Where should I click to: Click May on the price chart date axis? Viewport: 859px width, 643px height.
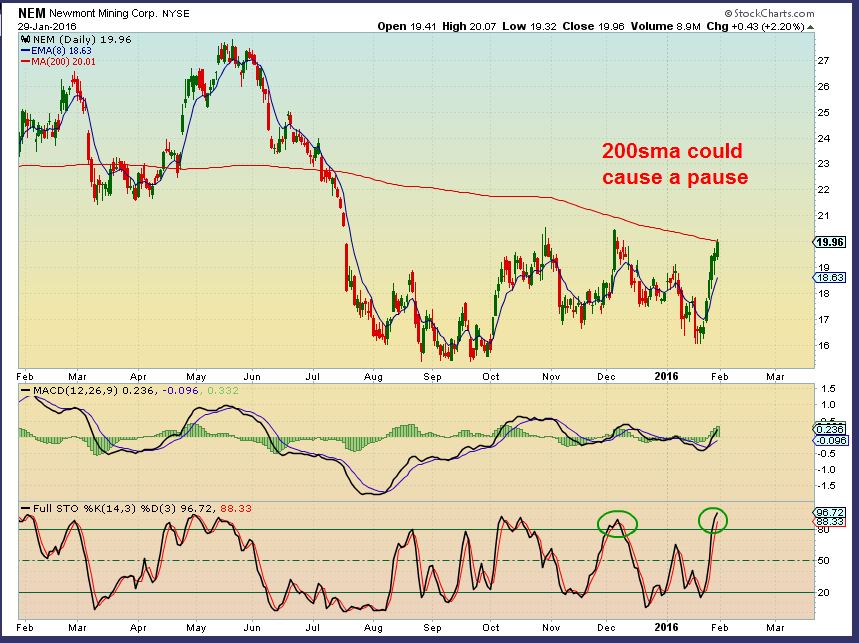click(196, 377)
